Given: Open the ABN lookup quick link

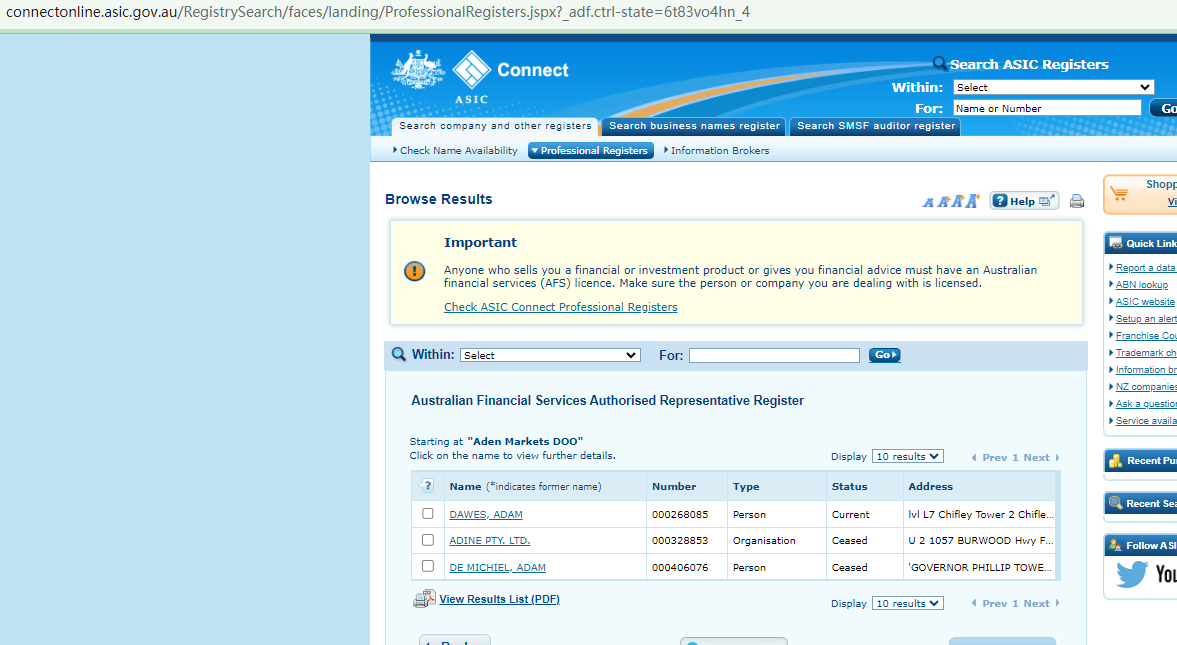Looking at the screenshot, I should [x=1142, y=285].
